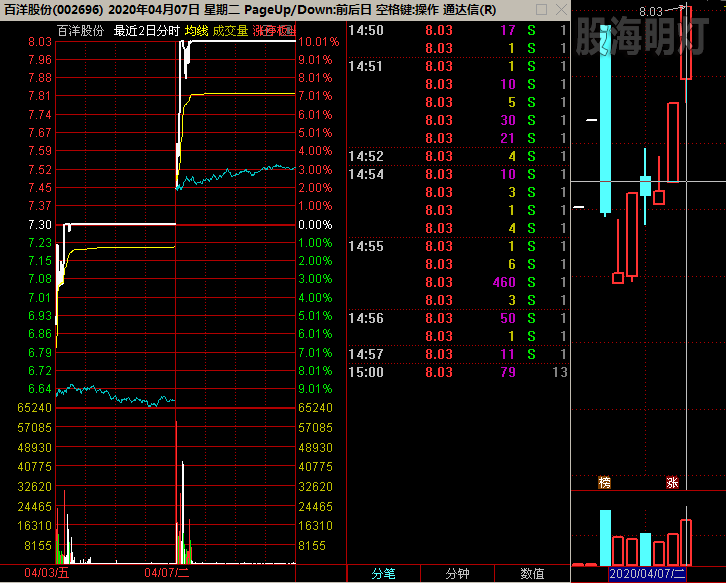Click the 79 volume at 15:00
Image resolution: width=726 pixels, height=583 pixels.
(508, 372)
